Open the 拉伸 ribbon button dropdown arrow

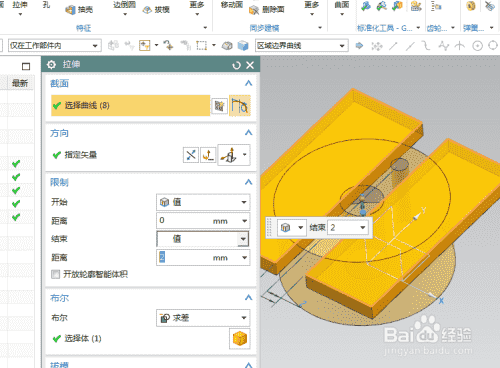pos(20,14)
